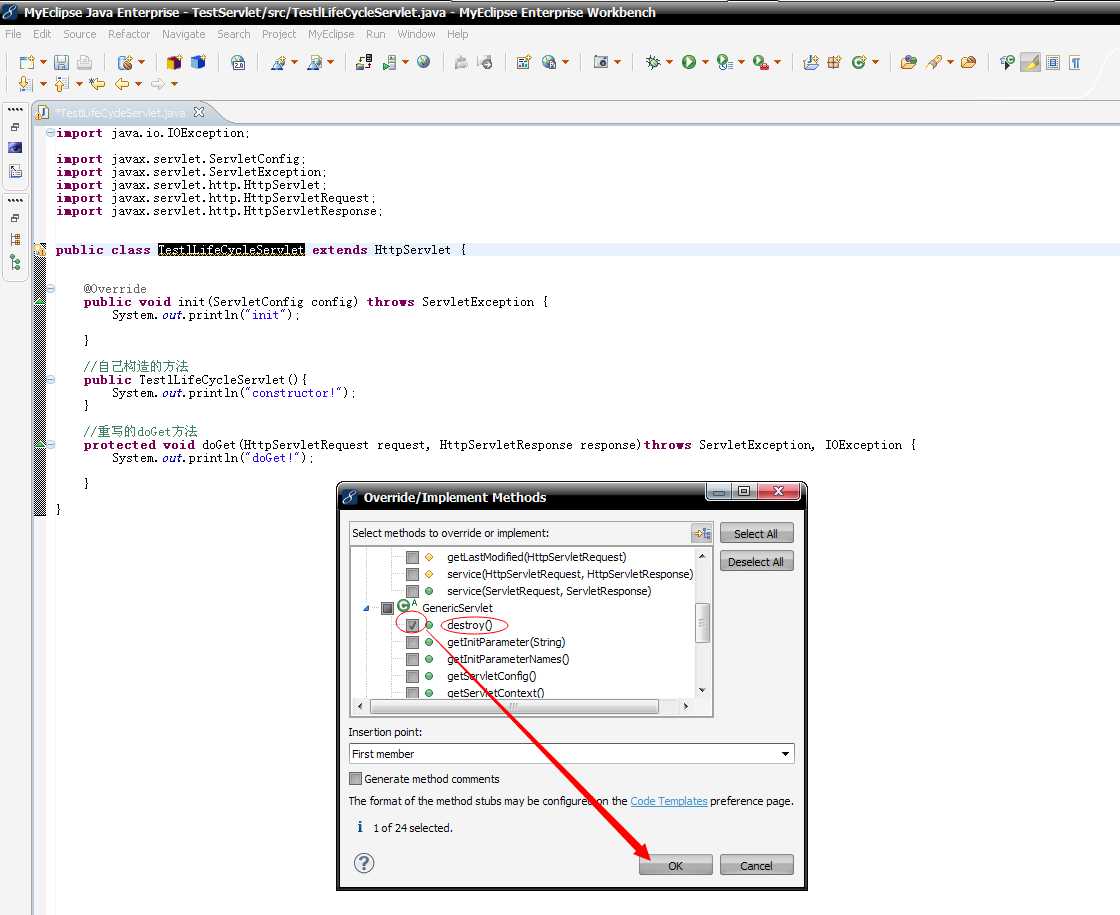Image resolution: width=1120 pixels, height=915 pixels.
Task: Confirm the dialog with OK
Action: click(x=676, y=865)
